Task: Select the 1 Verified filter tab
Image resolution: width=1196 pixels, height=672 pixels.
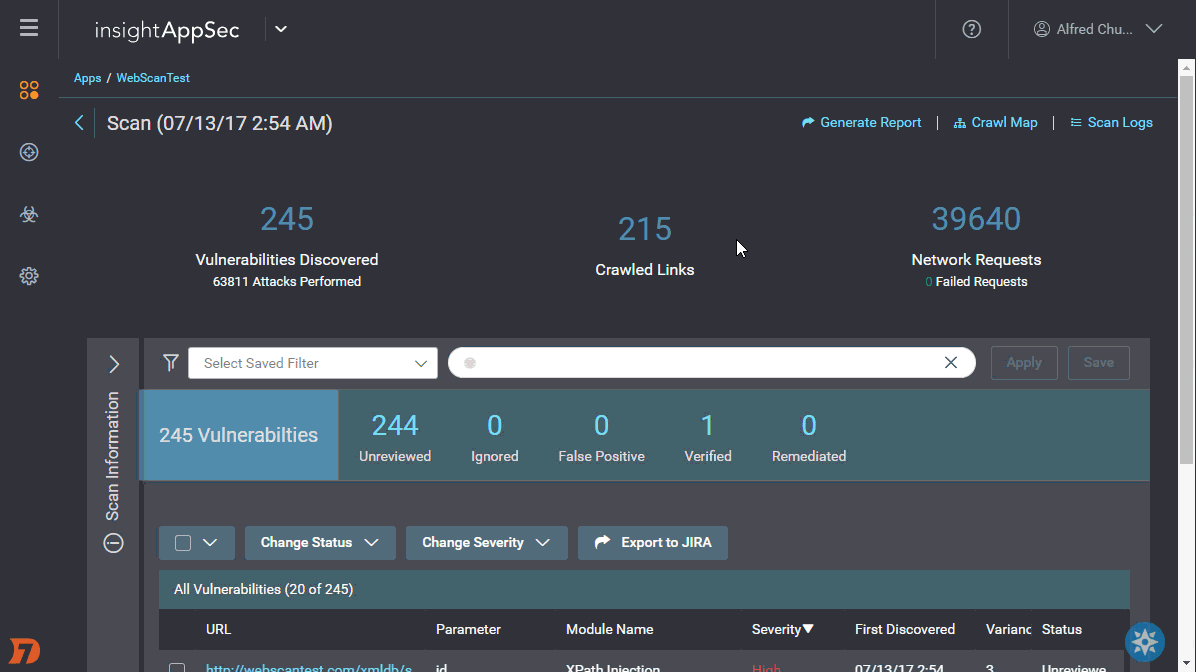Action: click(707, 436)
